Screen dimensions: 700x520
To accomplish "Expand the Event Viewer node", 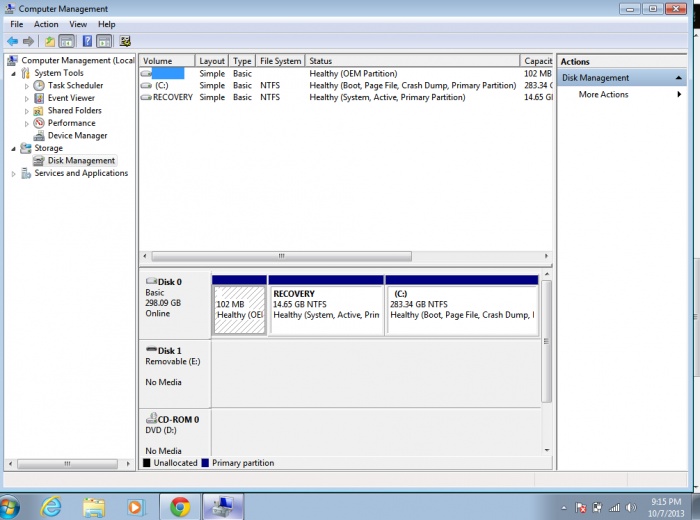I will 26,98.
